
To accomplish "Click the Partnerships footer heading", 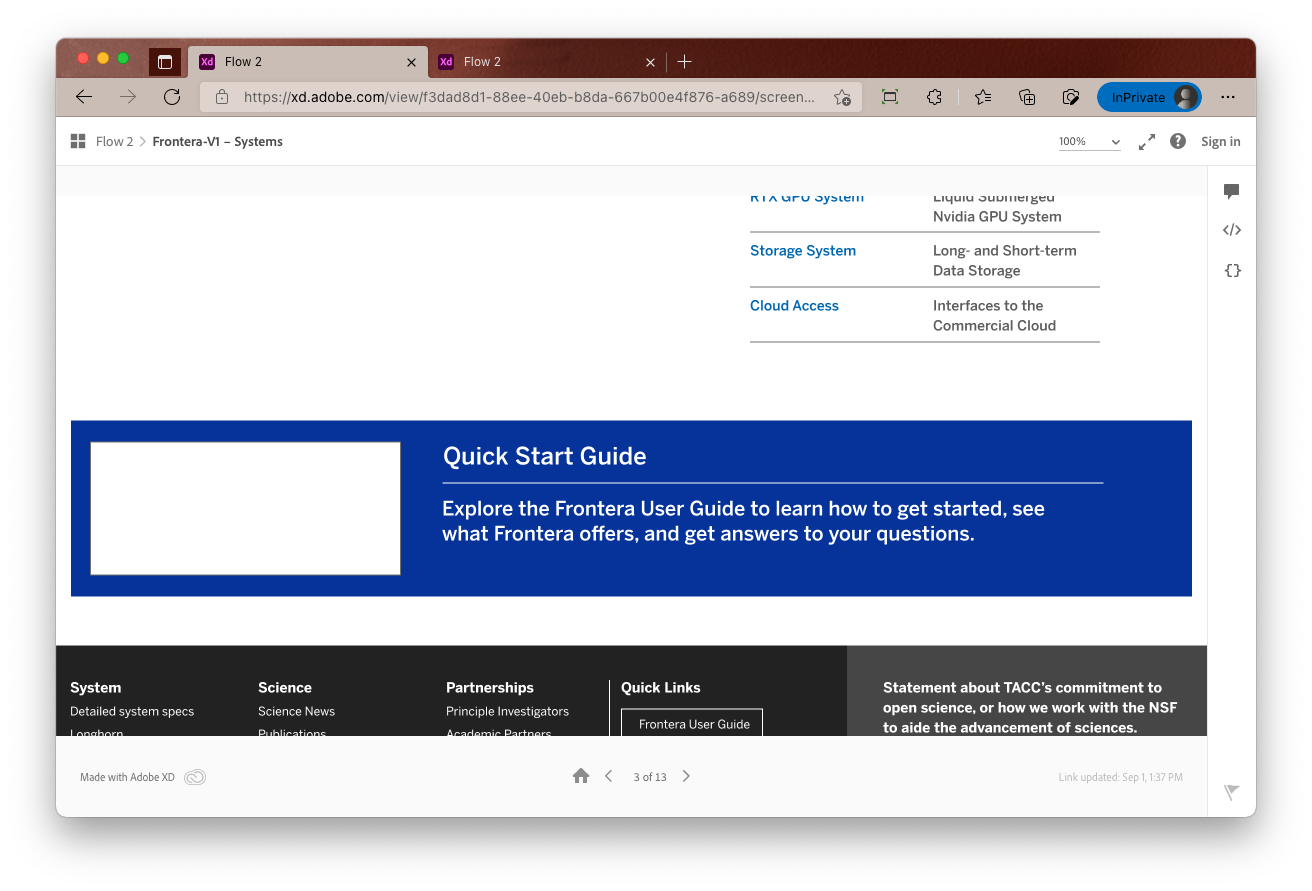I will coord(490,688).
